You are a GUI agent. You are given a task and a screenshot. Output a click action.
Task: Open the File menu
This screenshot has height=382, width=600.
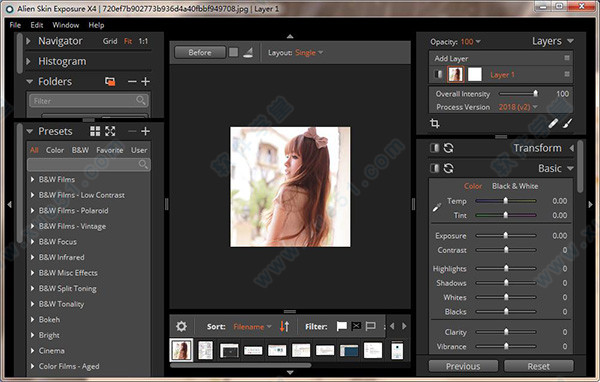coord(15,25)
